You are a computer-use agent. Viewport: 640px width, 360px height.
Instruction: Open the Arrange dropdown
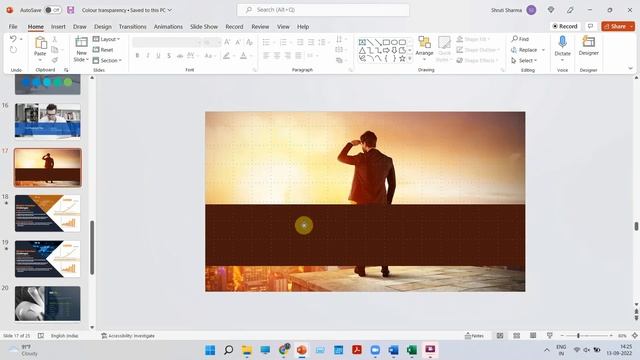point(424,49)
